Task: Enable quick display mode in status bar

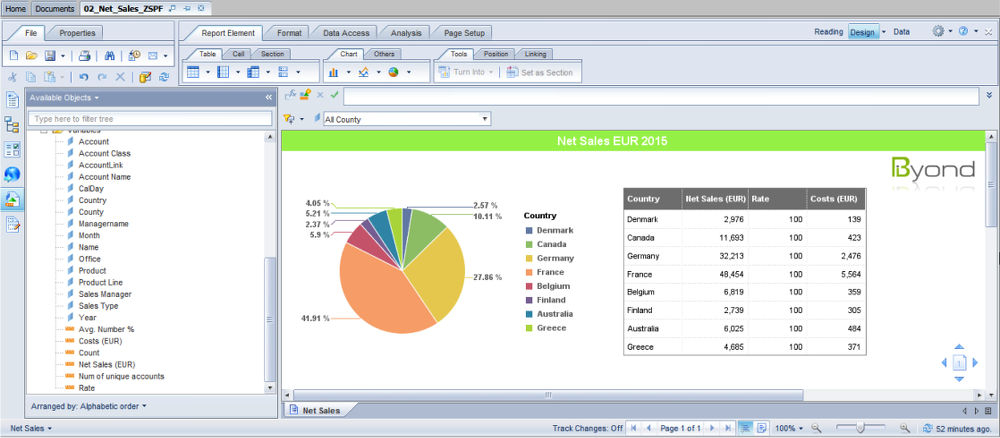Action: (x=745, y=428)
